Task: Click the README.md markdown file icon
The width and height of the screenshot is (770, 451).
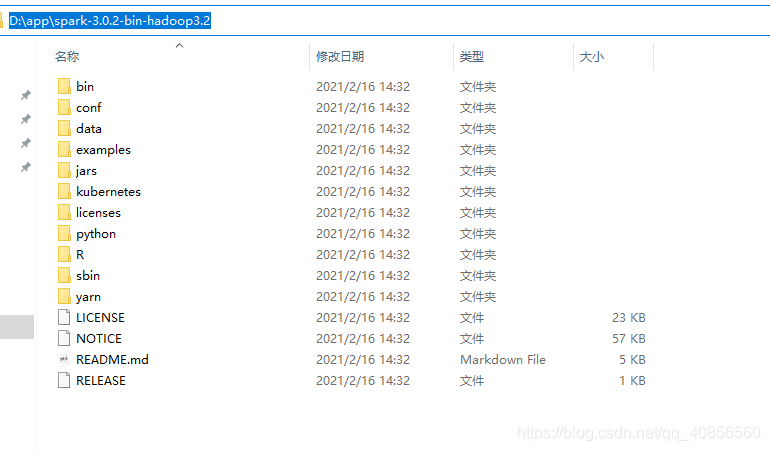Action: coord(64,359)
